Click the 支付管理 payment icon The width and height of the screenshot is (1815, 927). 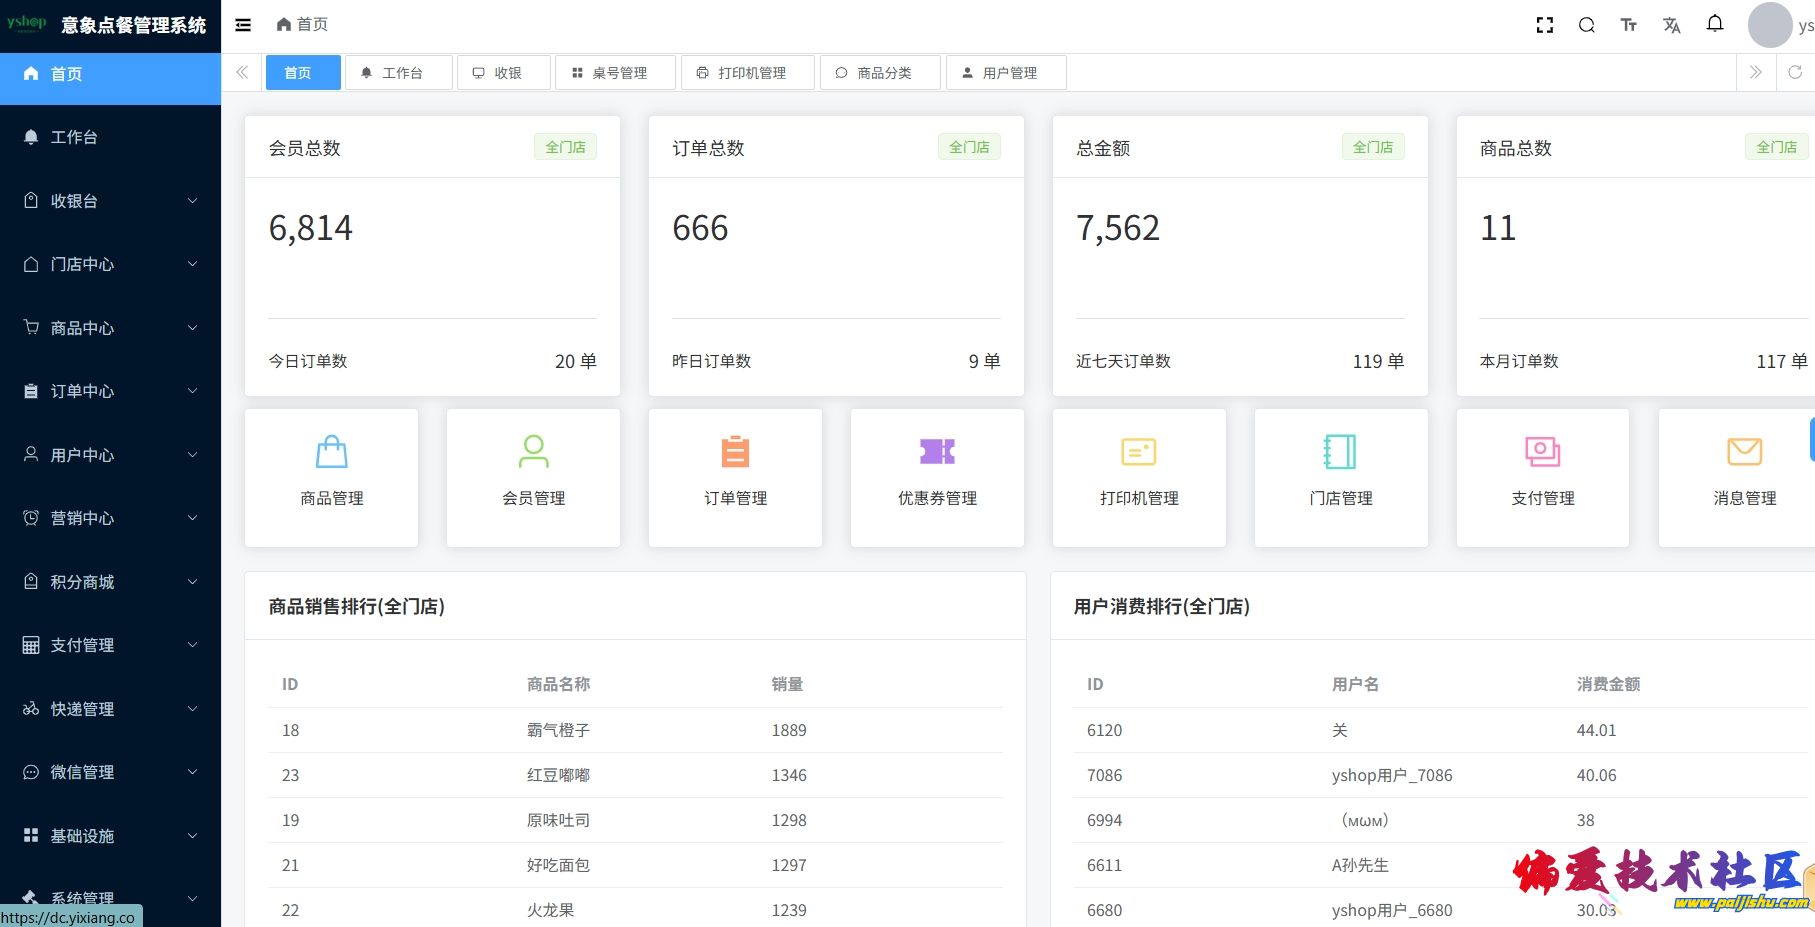(x=1542, y=452)
